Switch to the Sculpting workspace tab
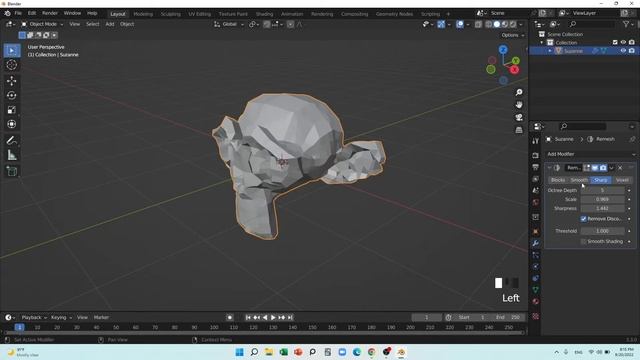This screenshot has height=360, width=640. (x=170, y=14)
